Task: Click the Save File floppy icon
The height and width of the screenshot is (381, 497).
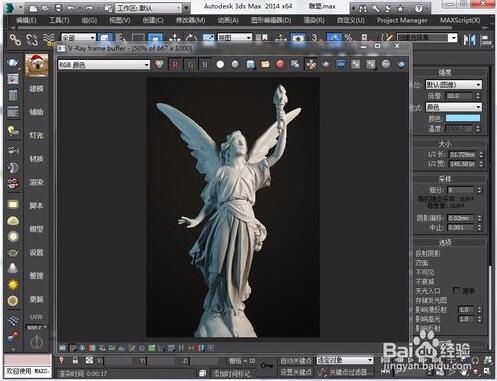Action: (58, 8)
